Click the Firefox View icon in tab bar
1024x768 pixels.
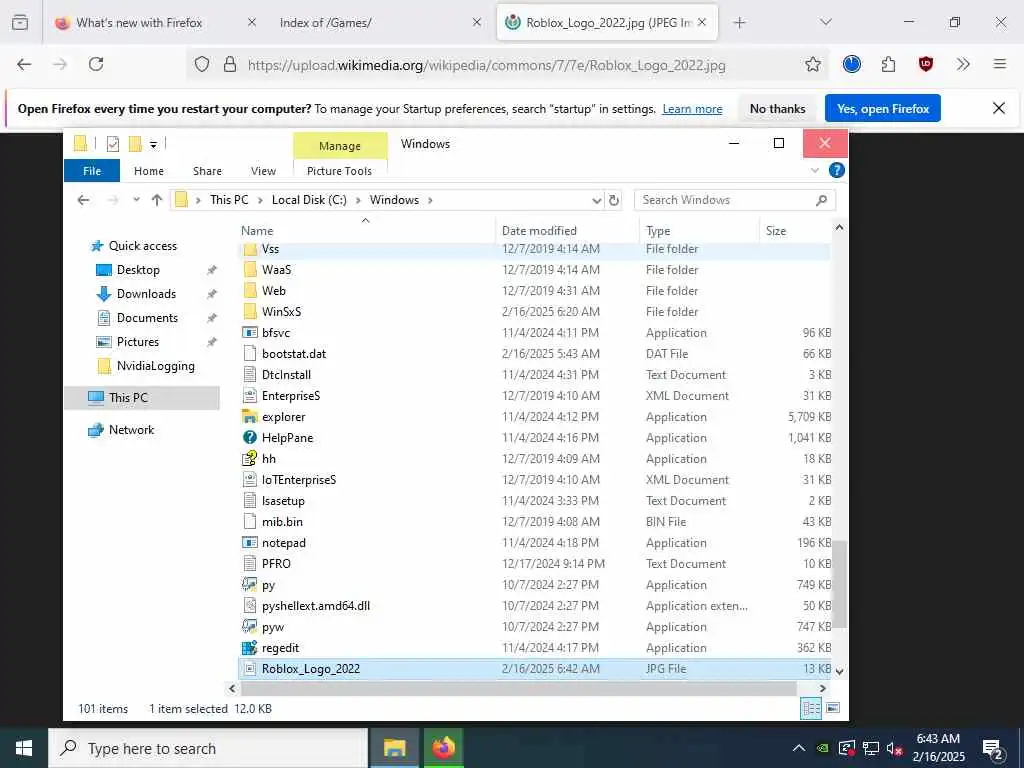click(20, 23)
